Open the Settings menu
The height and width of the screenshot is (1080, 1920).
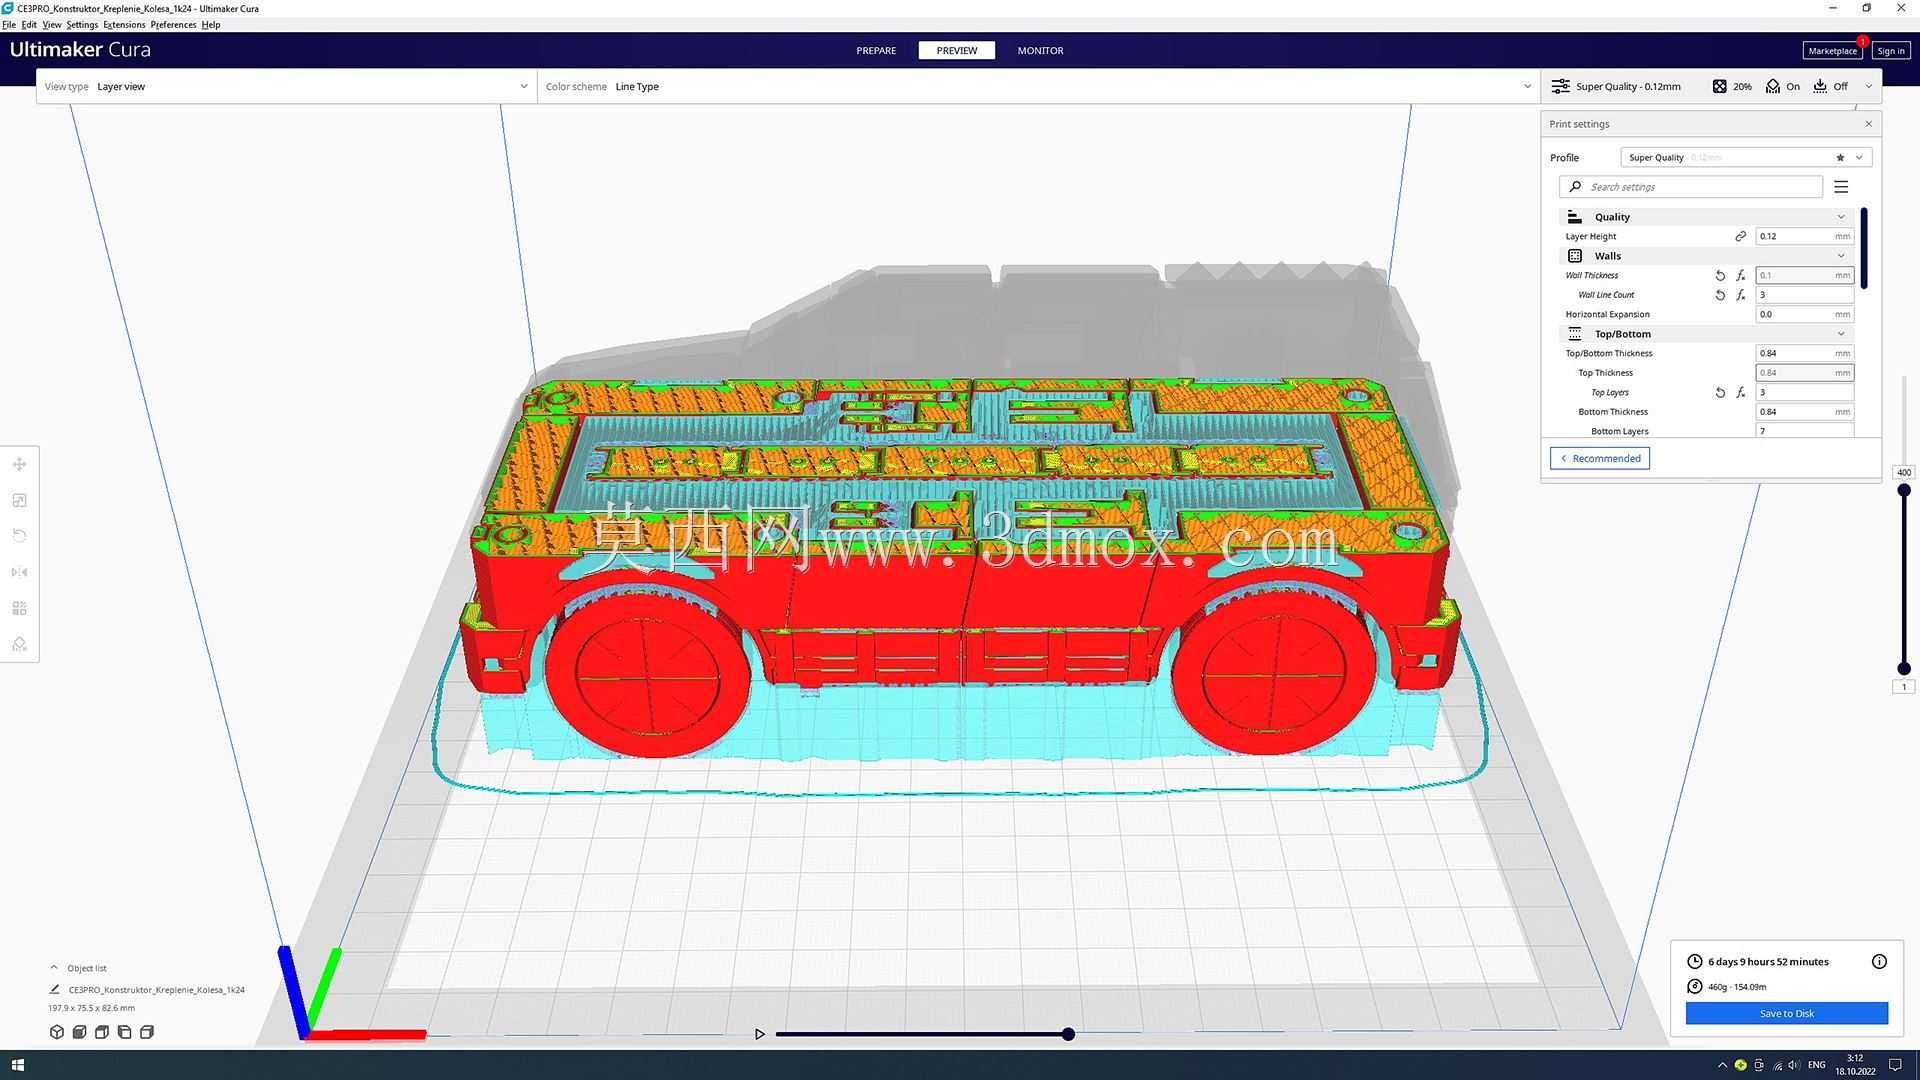pos(82,25)
